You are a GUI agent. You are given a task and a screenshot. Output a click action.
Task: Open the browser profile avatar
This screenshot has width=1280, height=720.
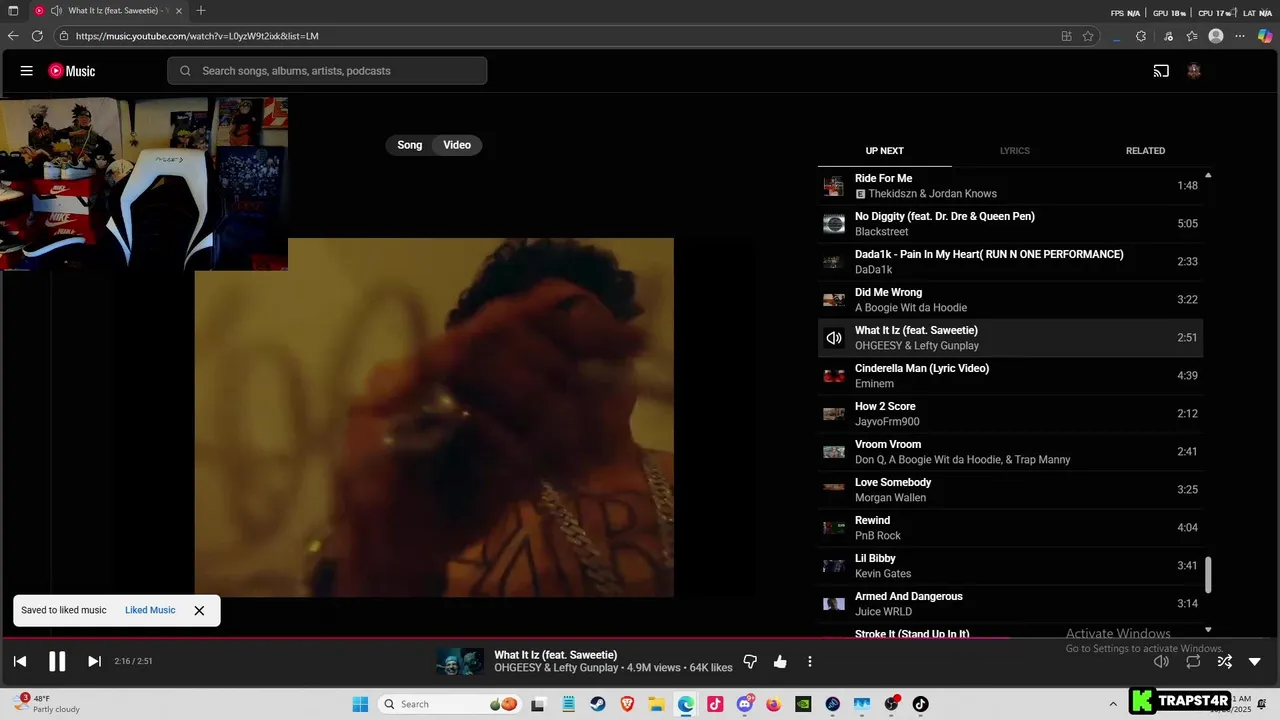1216,36
